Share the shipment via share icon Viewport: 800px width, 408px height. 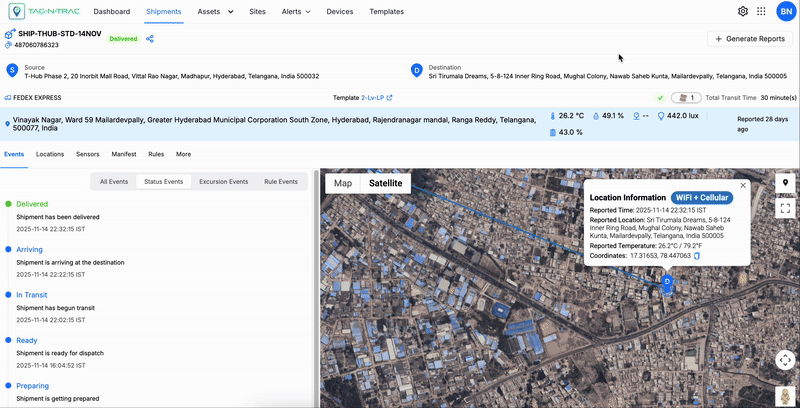[150, 39]
